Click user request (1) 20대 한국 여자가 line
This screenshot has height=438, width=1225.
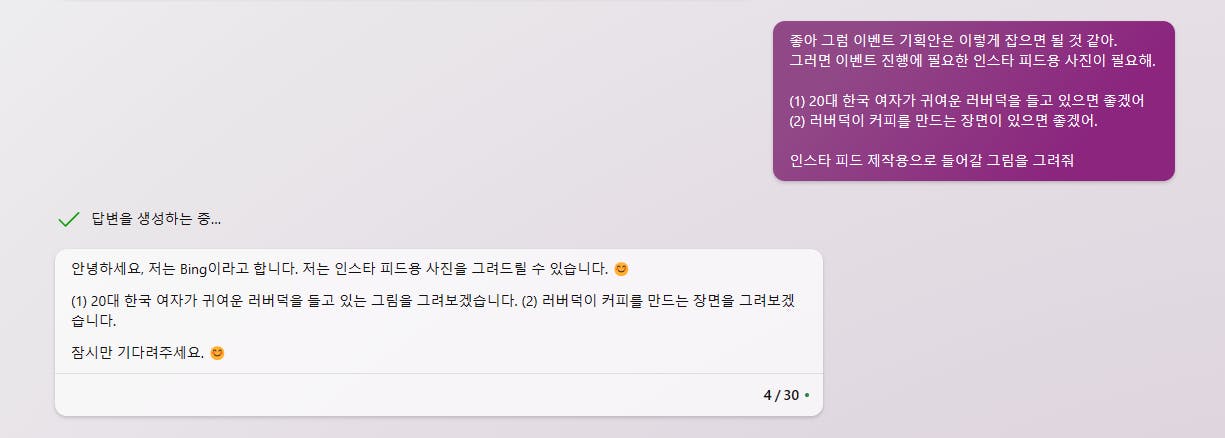tap(967, 100)
